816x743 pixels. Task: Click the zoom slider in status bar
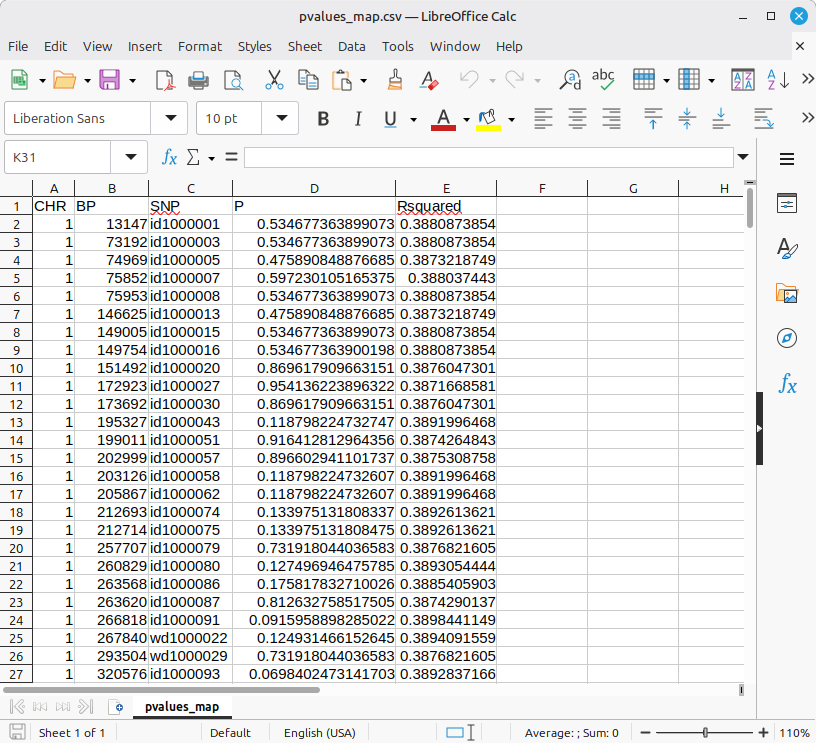(x=705, y=733)
